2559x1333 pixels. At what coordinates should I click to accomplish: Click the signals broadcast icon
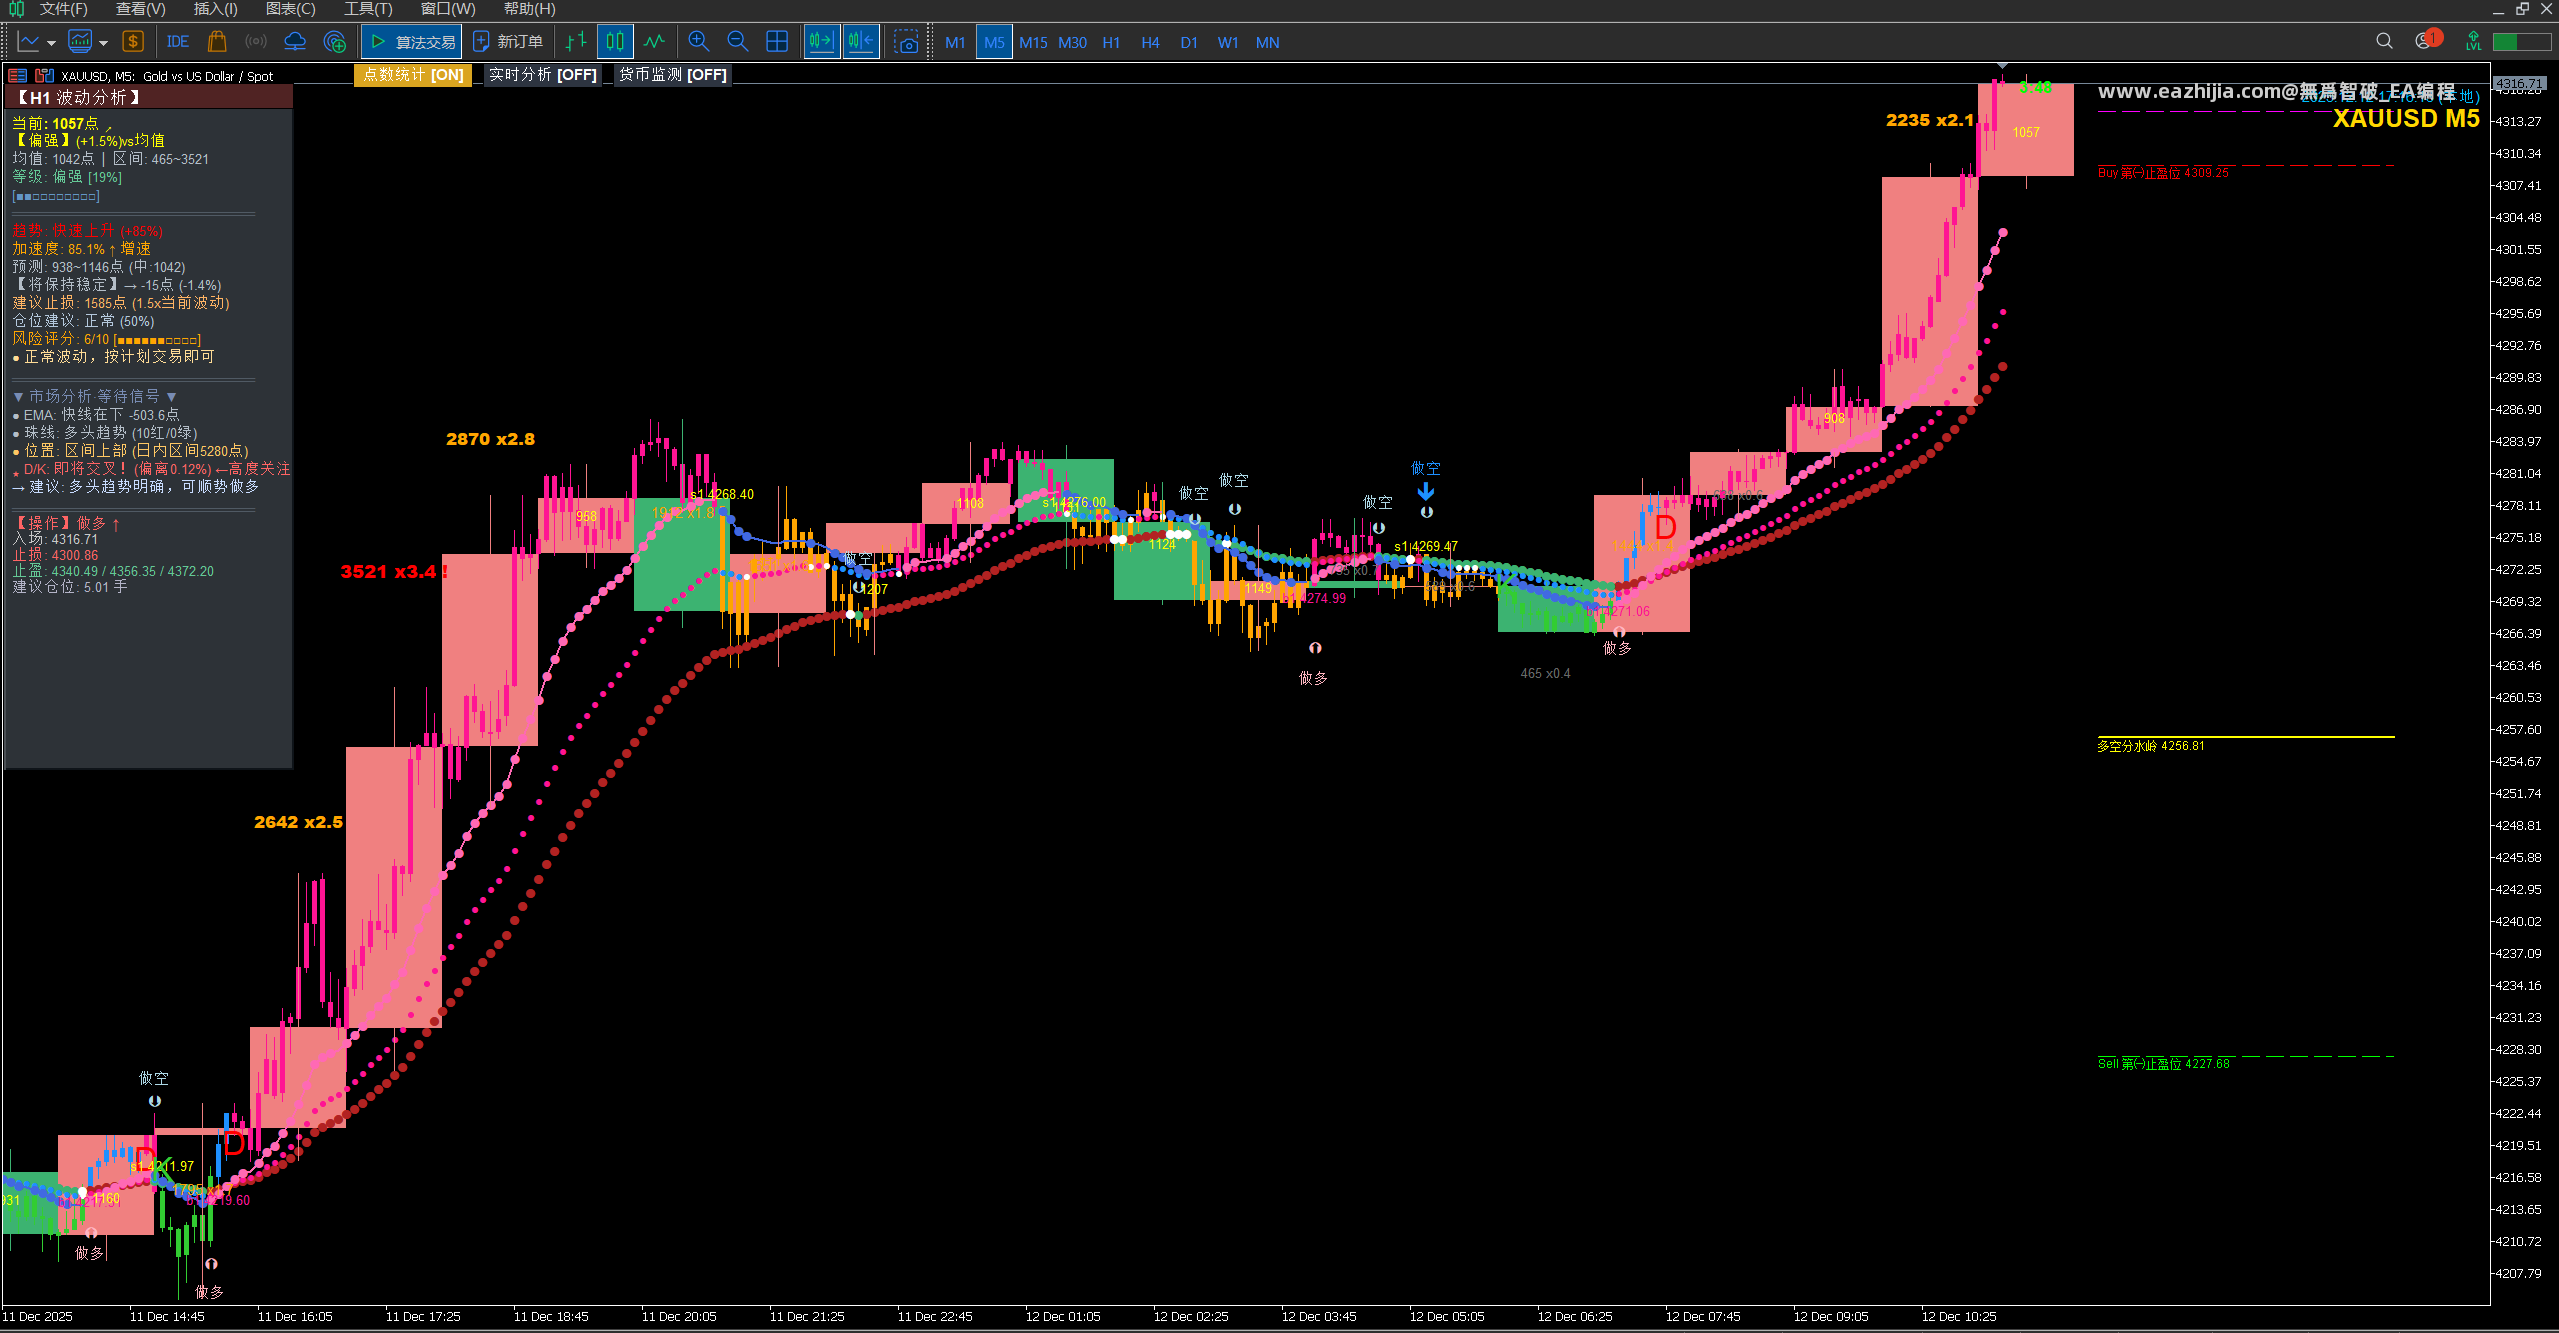pyautogui.click(x=256, y=42)
